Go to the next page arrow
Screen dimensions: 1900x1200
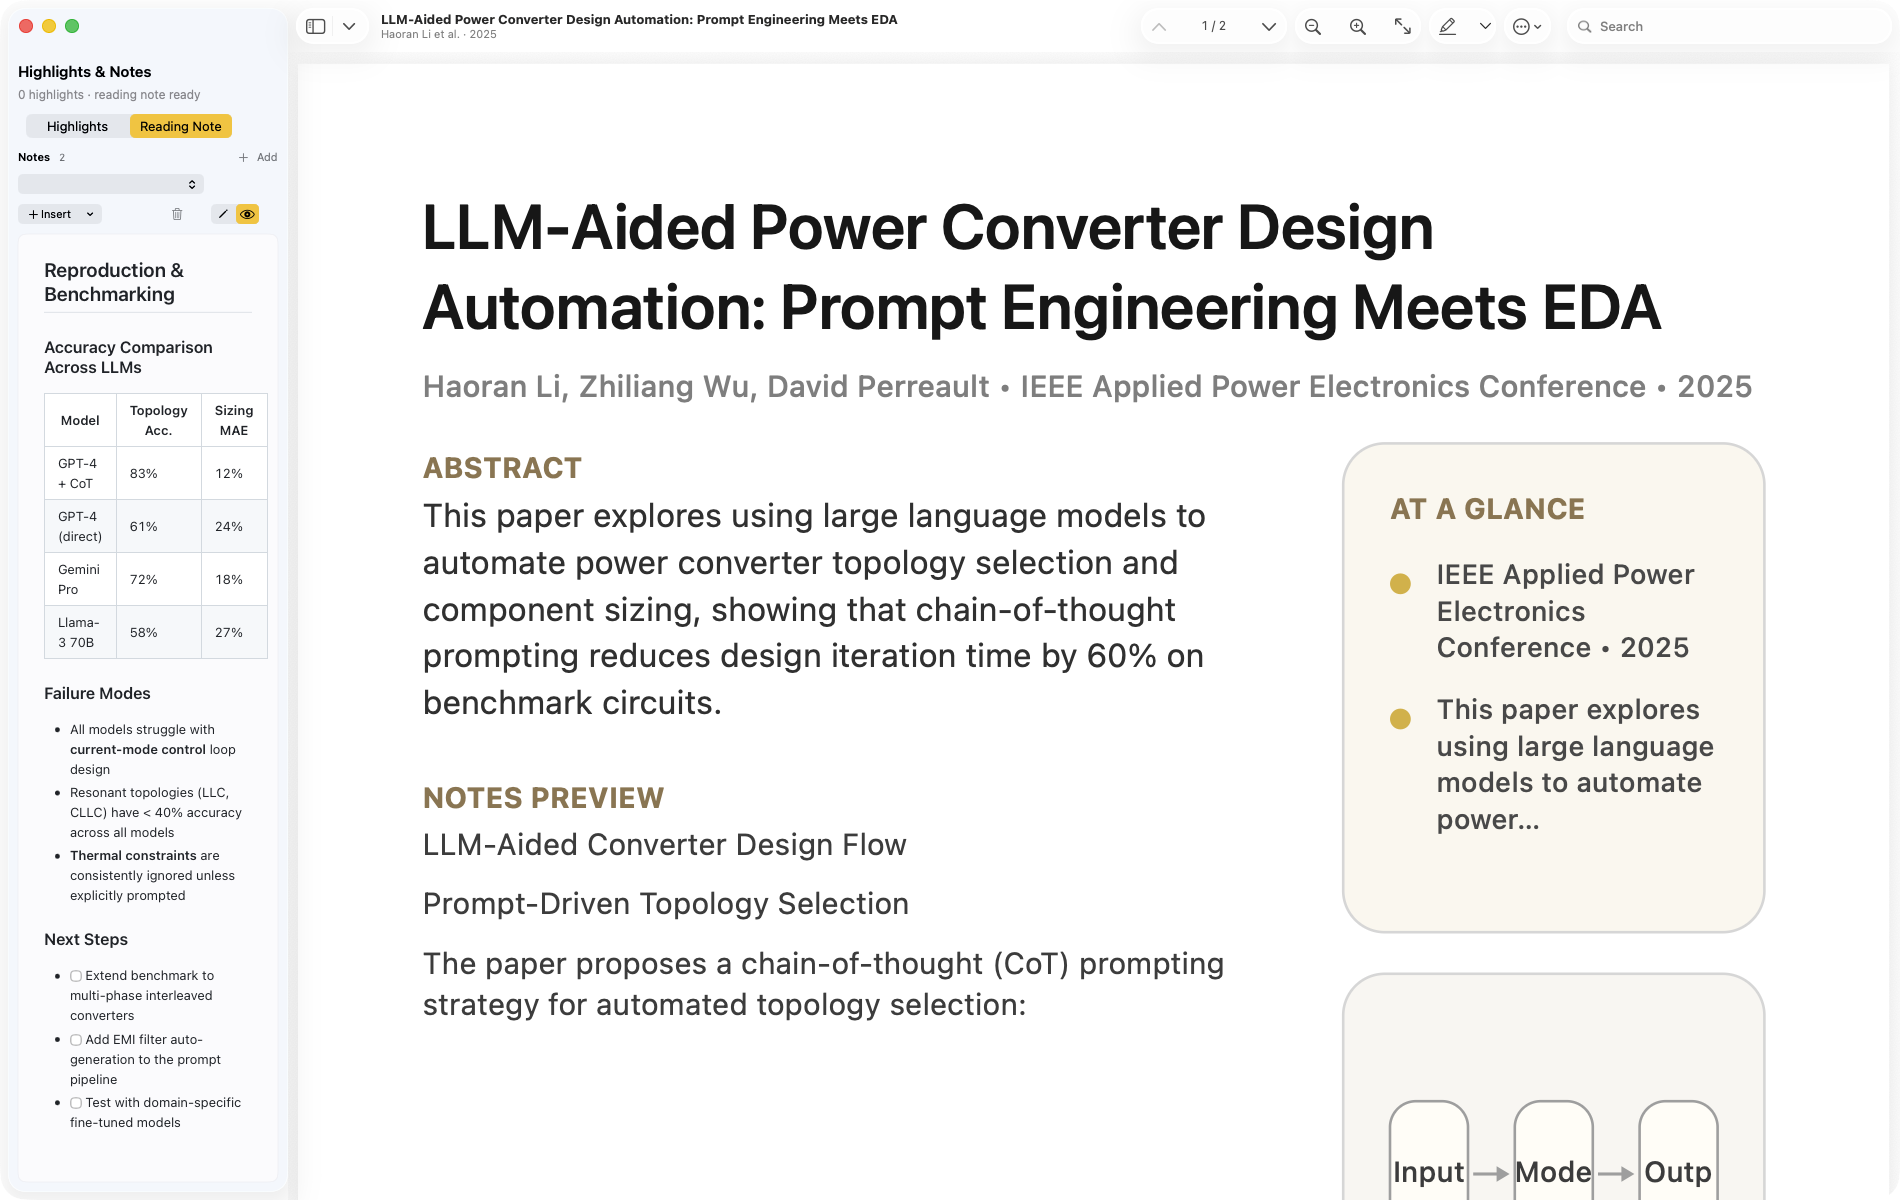click(1269, 27)
